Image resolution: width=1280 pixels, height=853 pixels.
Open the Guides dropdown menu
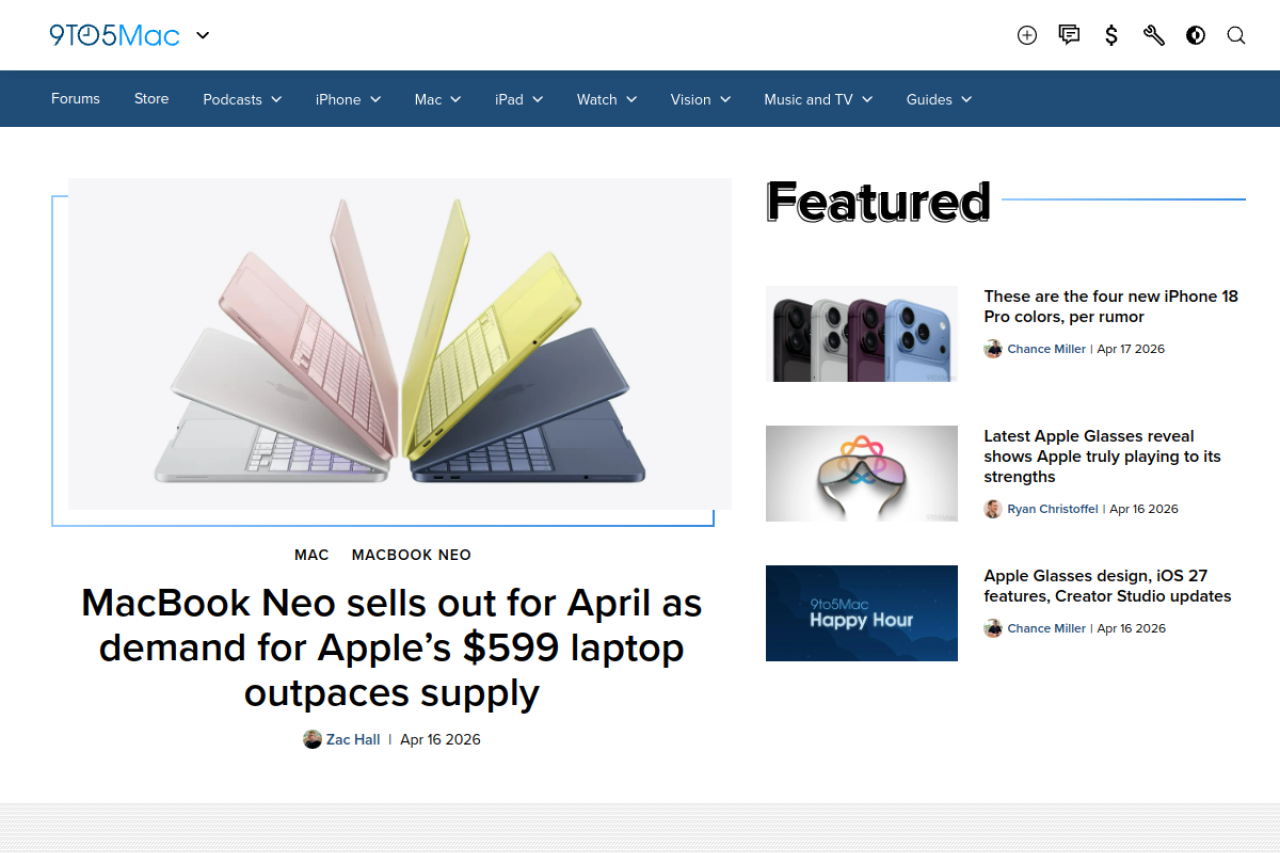939,99
